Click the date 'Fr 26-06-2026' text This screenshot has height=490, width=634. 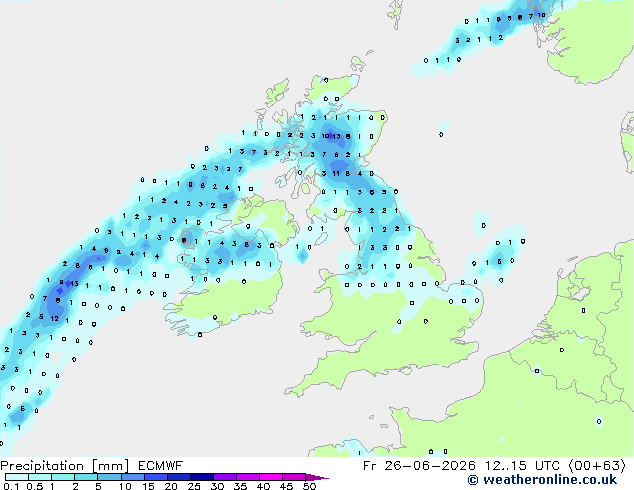coord(419,466)
